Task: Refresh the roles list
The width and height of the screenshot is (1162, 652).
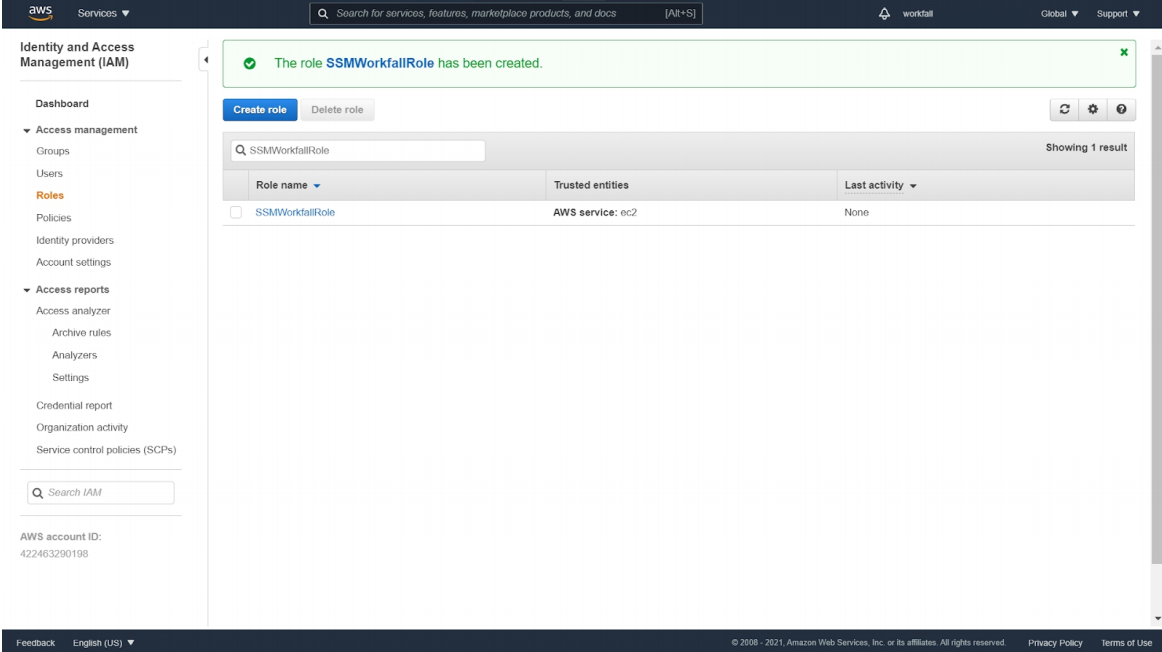Action: 1064,110
